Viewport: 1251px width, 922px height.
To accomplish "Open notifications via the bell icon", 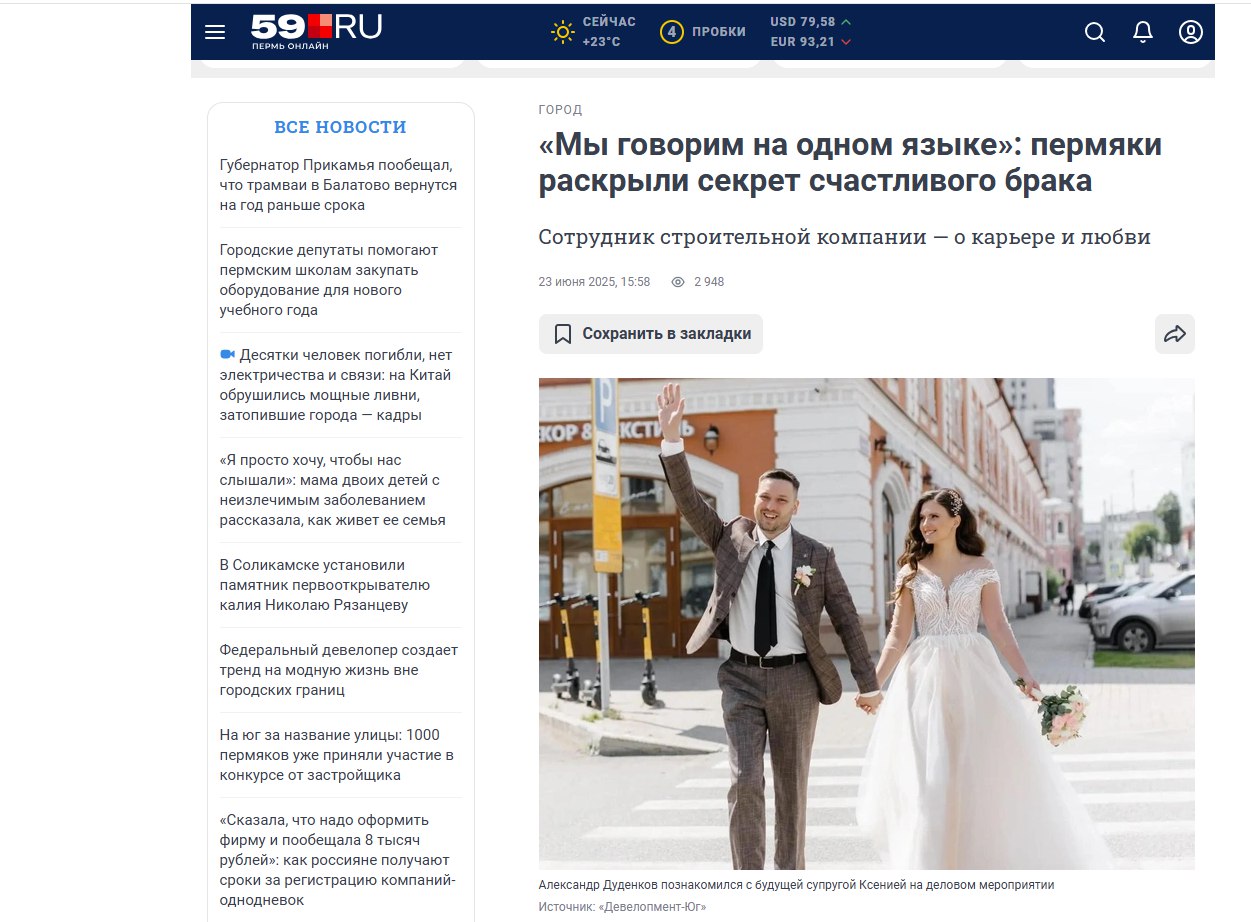I will click(1143, 32).
